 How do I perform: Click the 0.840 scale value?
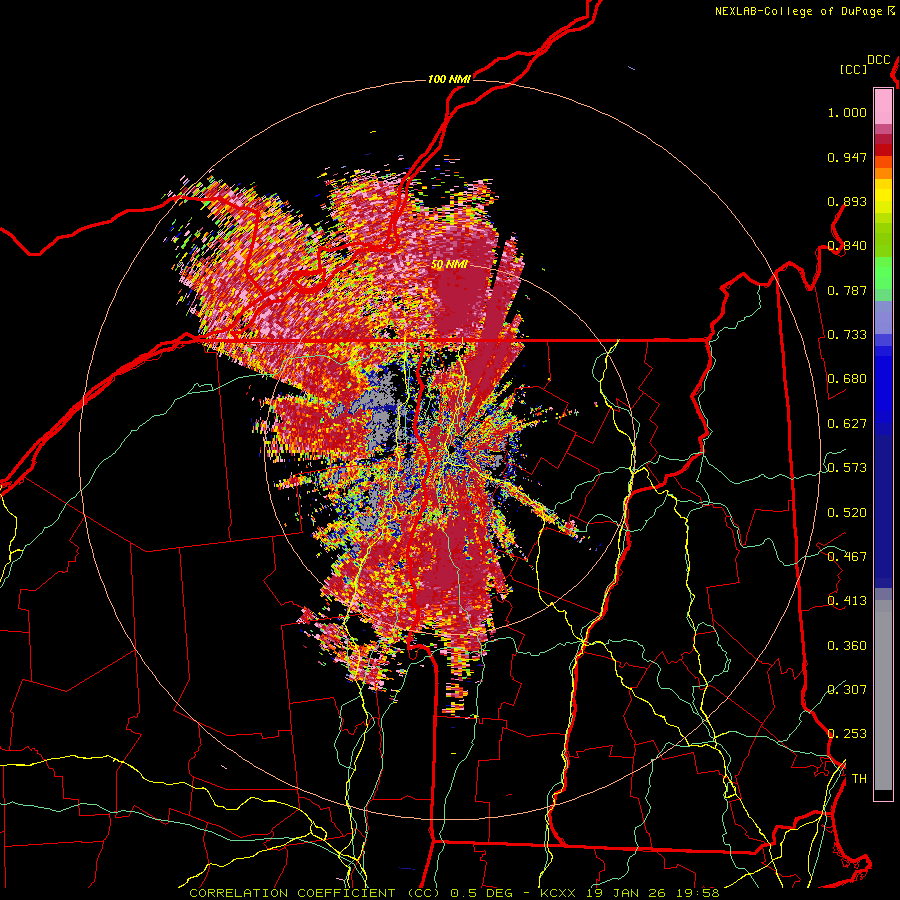(847, 246)
